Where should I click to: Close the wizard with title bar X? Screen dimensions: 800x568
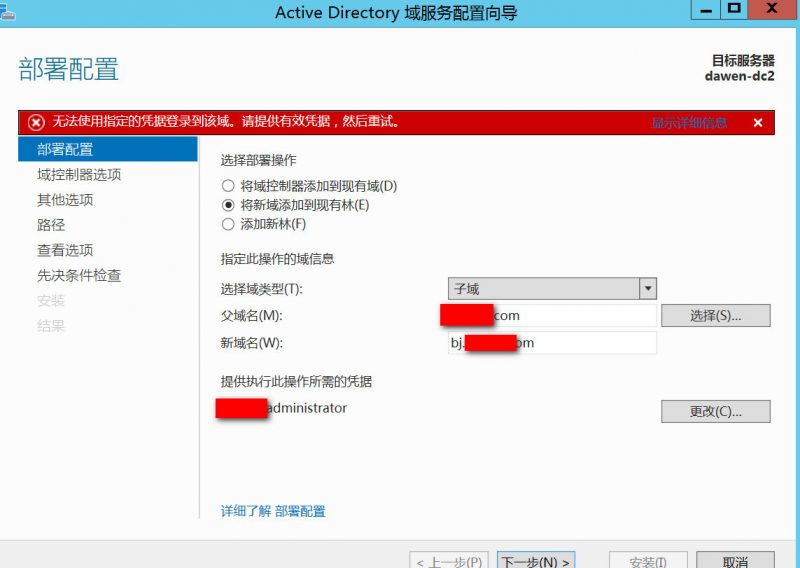click(772, 10)
